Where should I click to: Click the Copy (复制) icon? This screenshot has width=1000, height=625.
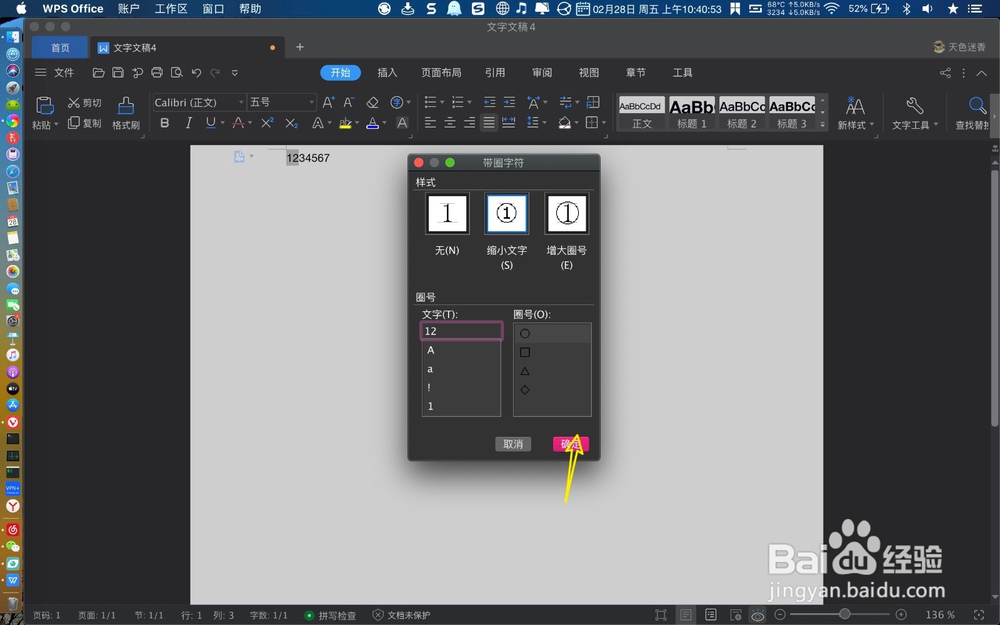(x=74, y=122)
